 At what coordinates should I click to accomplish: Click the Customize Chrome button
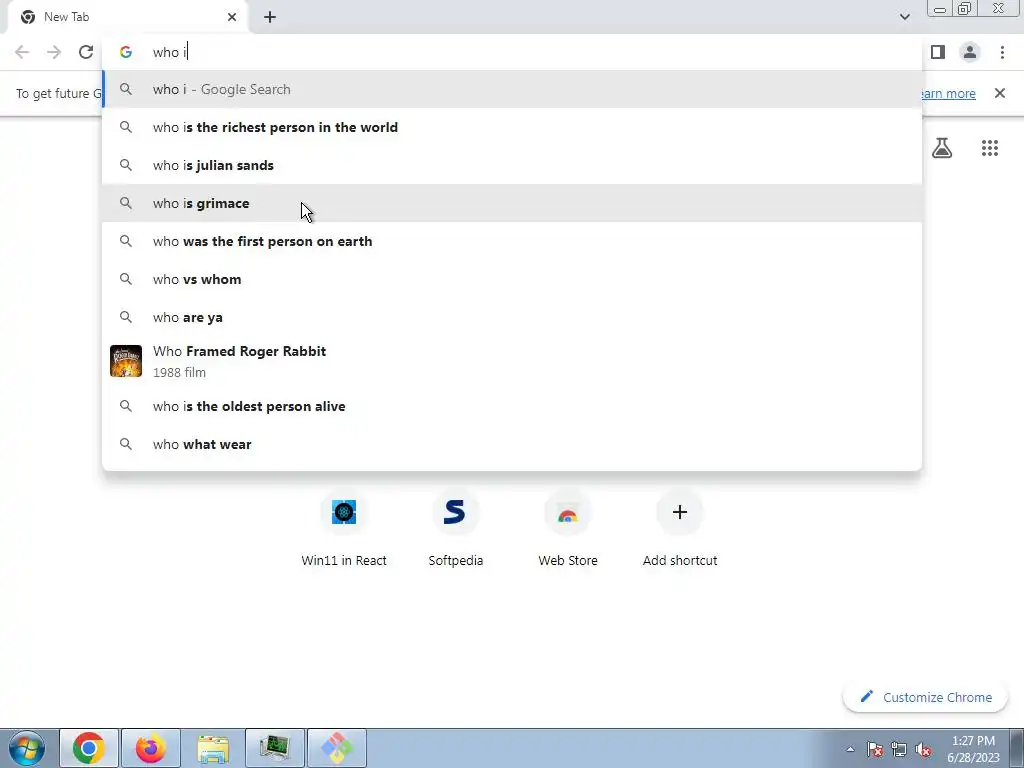click(925, 697)
